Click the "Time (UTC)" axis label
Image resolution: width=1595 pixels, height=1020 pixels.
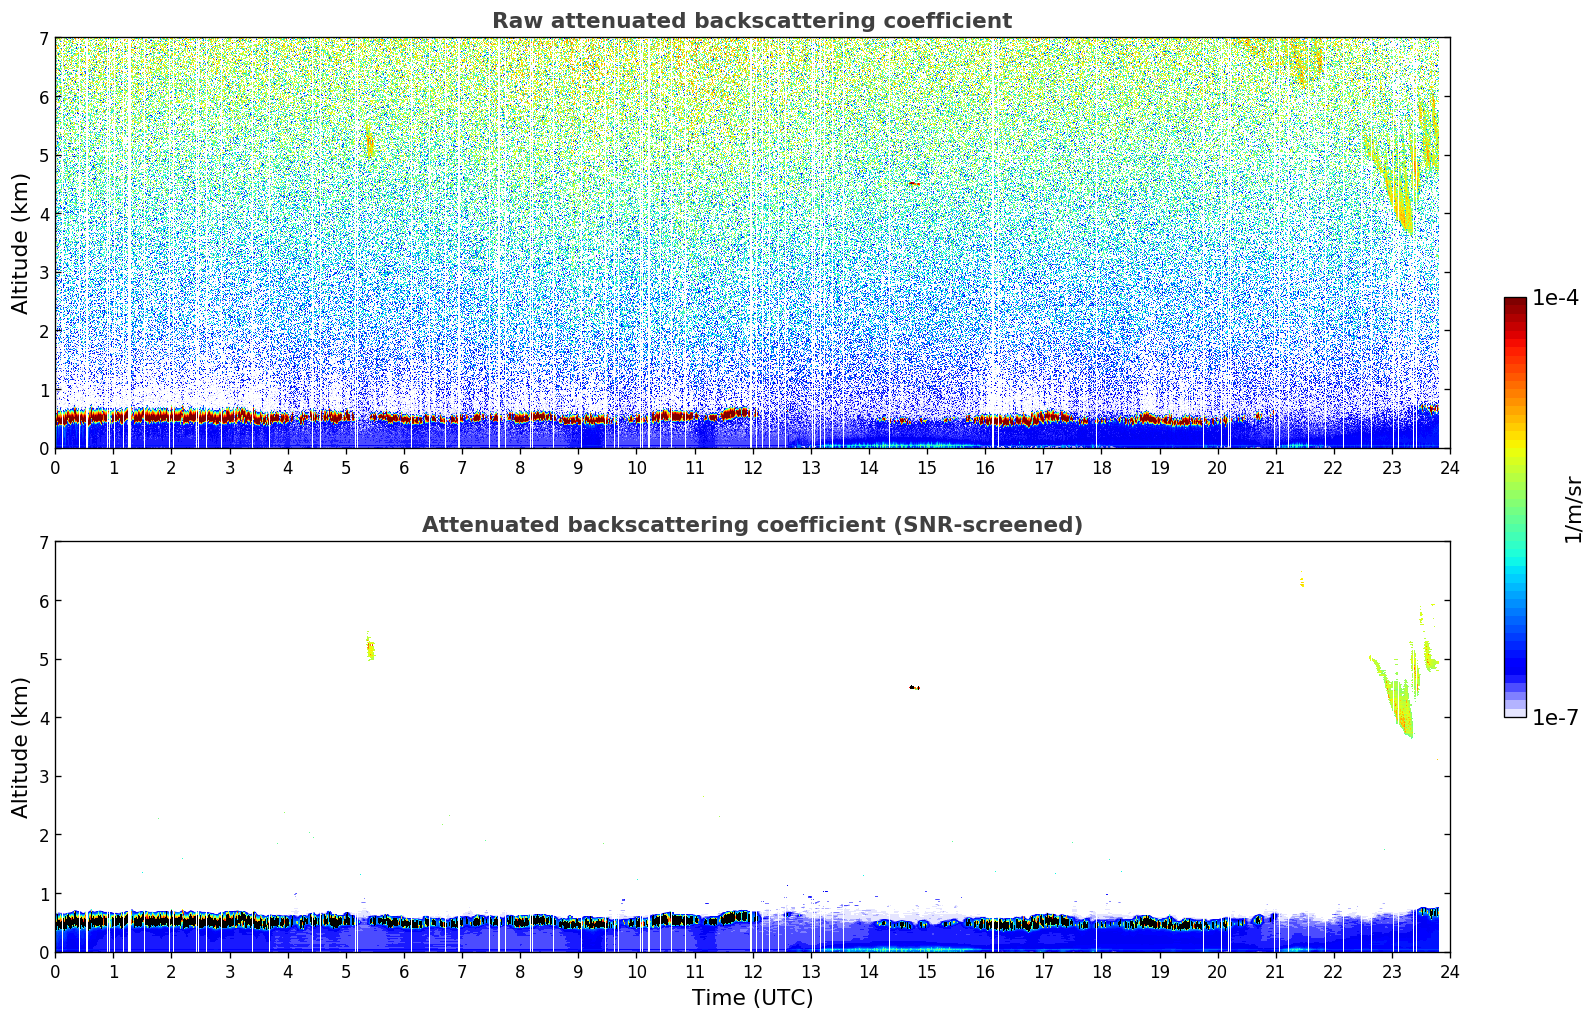click(x=752, y=998)
